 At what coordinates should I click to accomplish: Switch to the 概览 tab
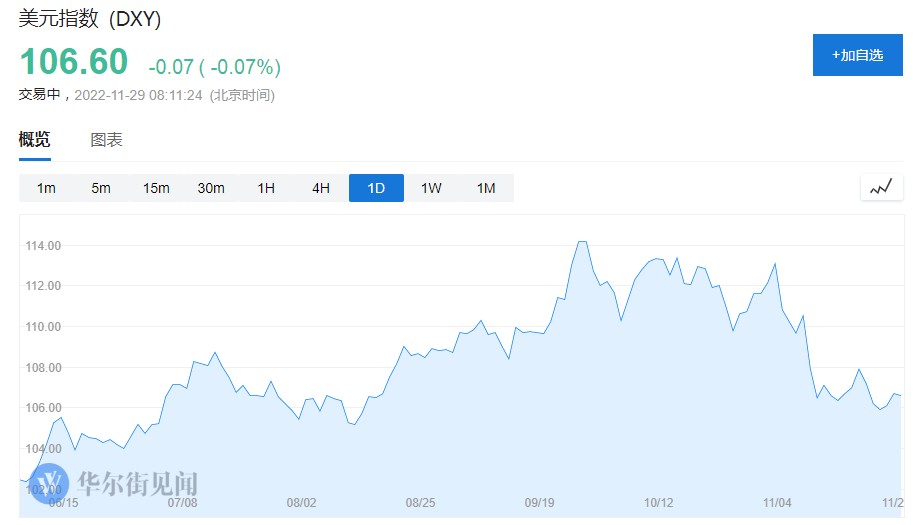click(x=35, y=140)
